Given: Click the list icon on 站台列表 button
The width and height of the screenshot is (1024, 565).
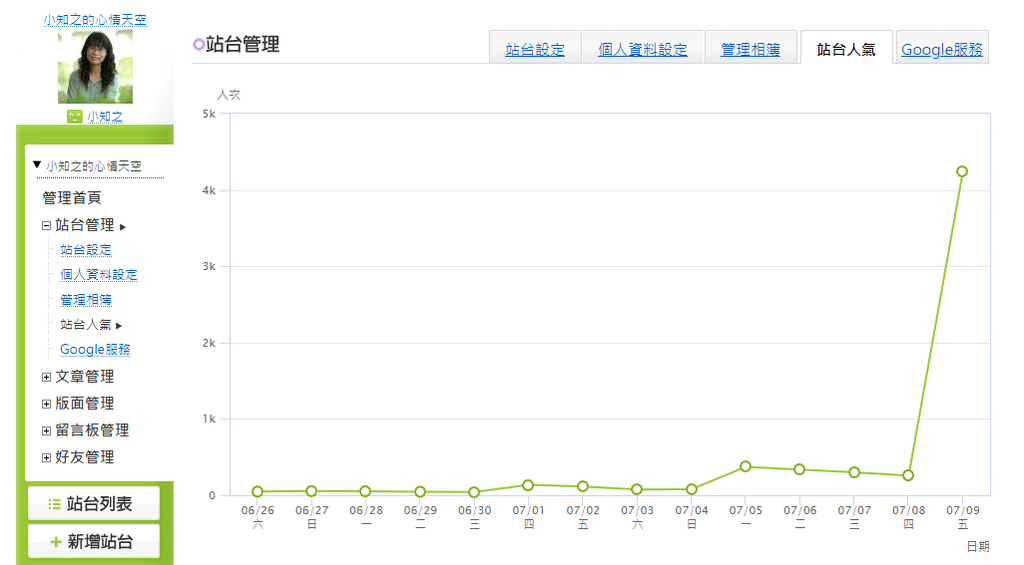Looking at the screenshot, I should (55, 505).
